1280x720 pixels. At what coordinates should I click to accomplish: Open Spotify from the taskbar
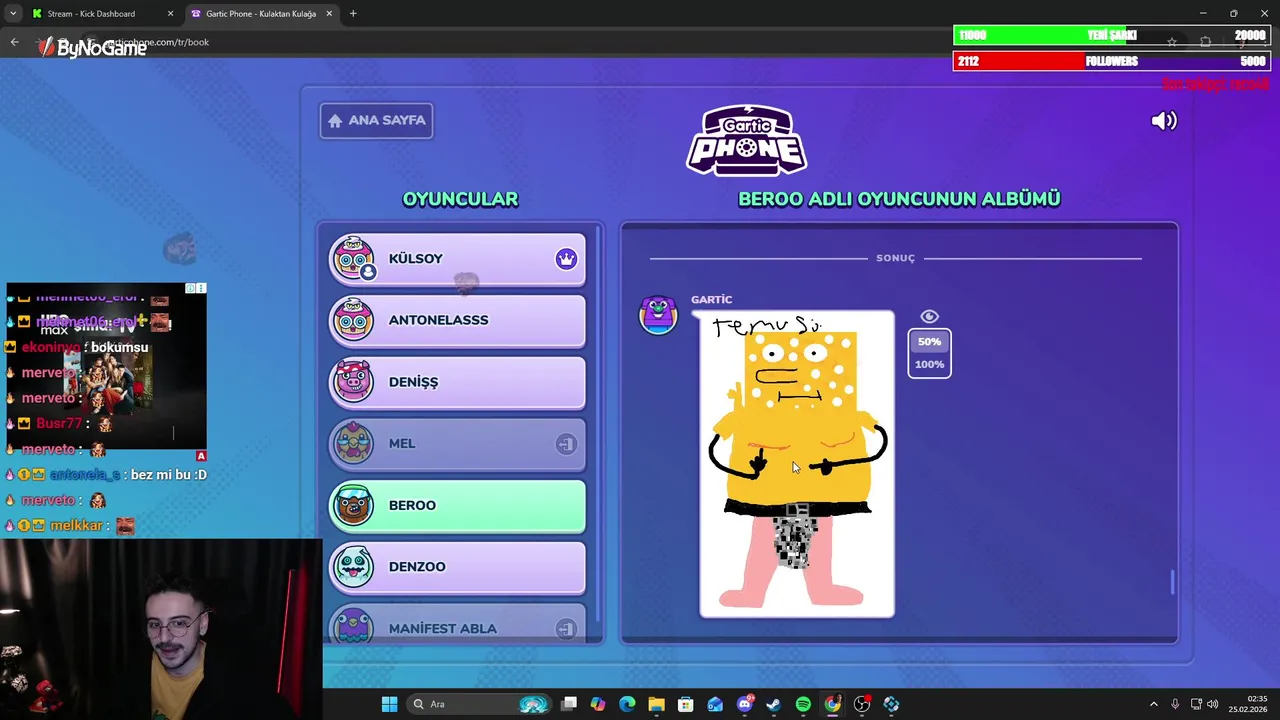[803, 704]
